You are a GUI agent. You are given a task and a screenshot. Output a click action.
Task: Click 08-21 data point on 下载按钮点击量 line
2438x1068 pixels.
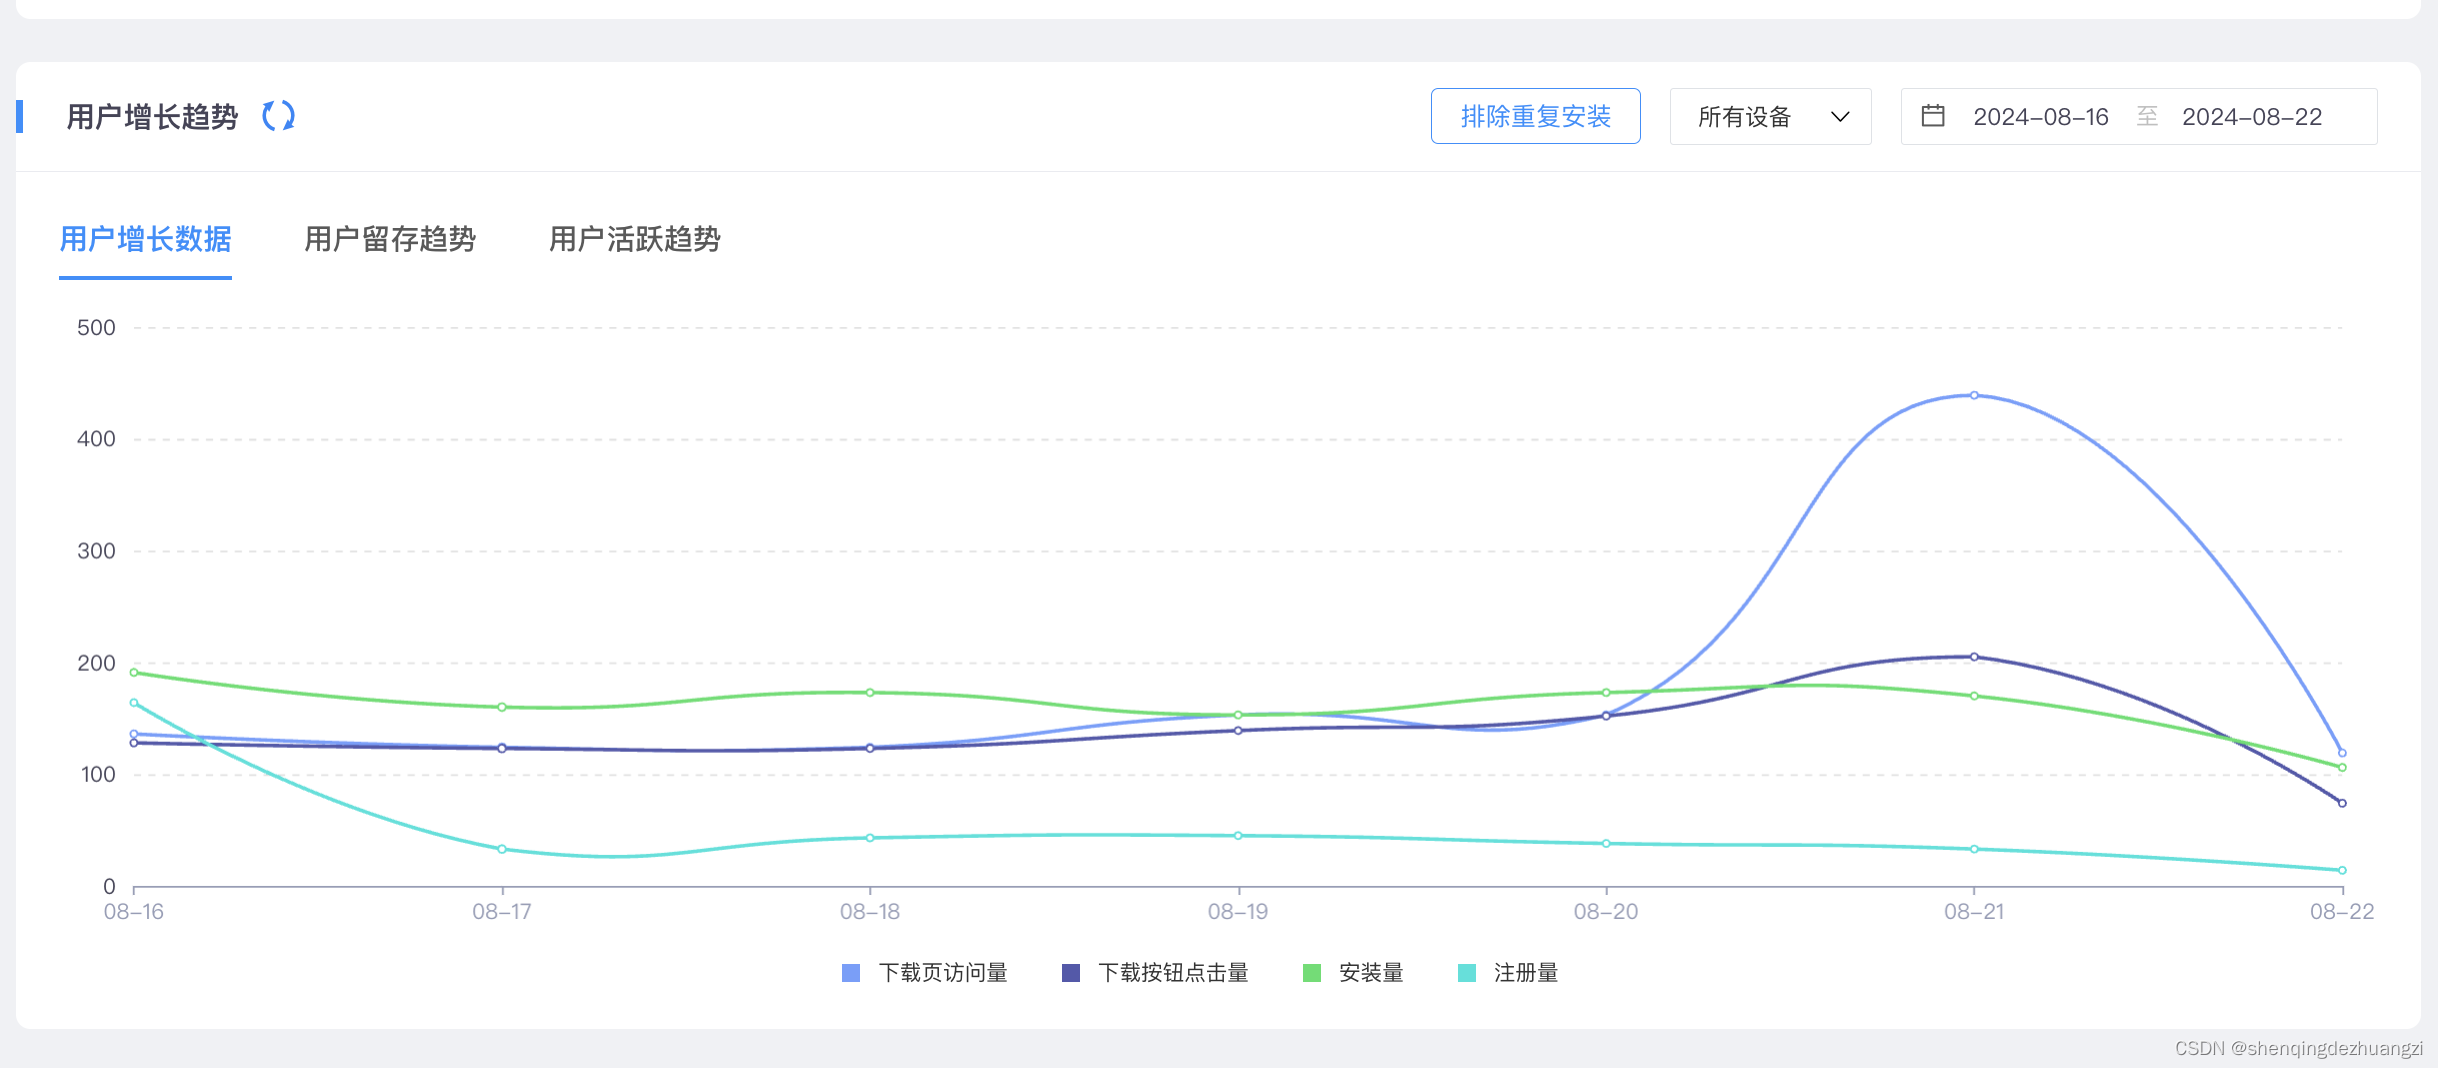(1974, 657)
